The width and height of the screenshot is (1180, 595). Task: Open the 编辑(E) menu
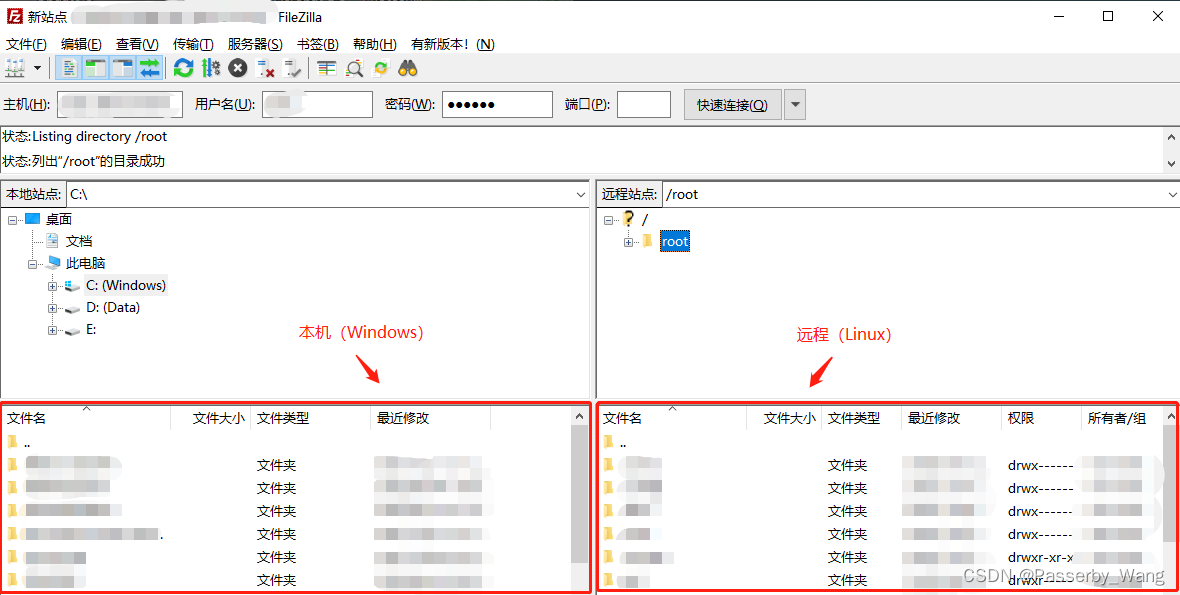click(81, 44)
